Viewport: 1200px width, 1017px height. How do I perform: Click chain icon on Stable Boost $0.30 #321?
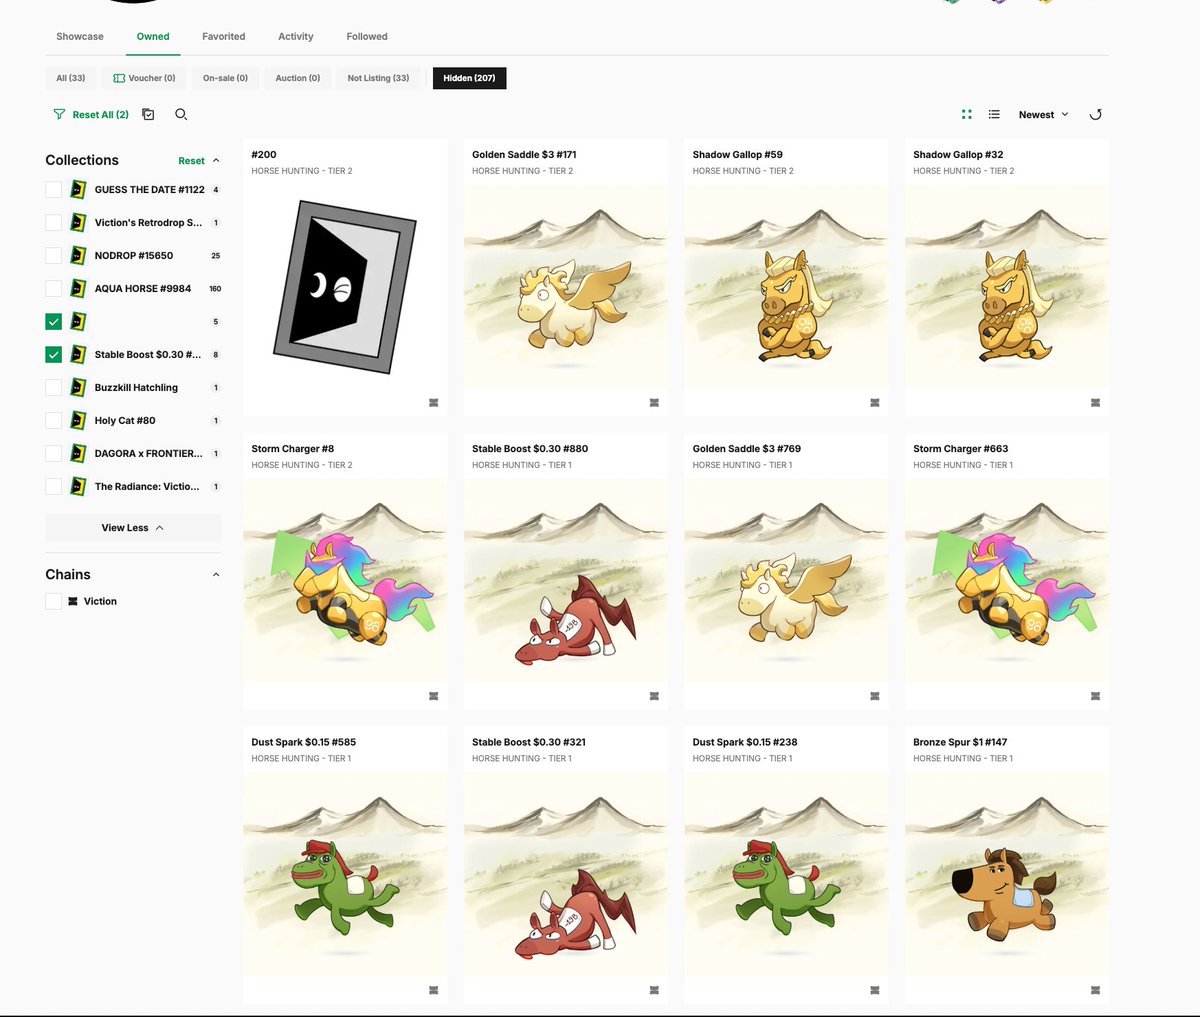pyautogui.click(x=654, y=990)
